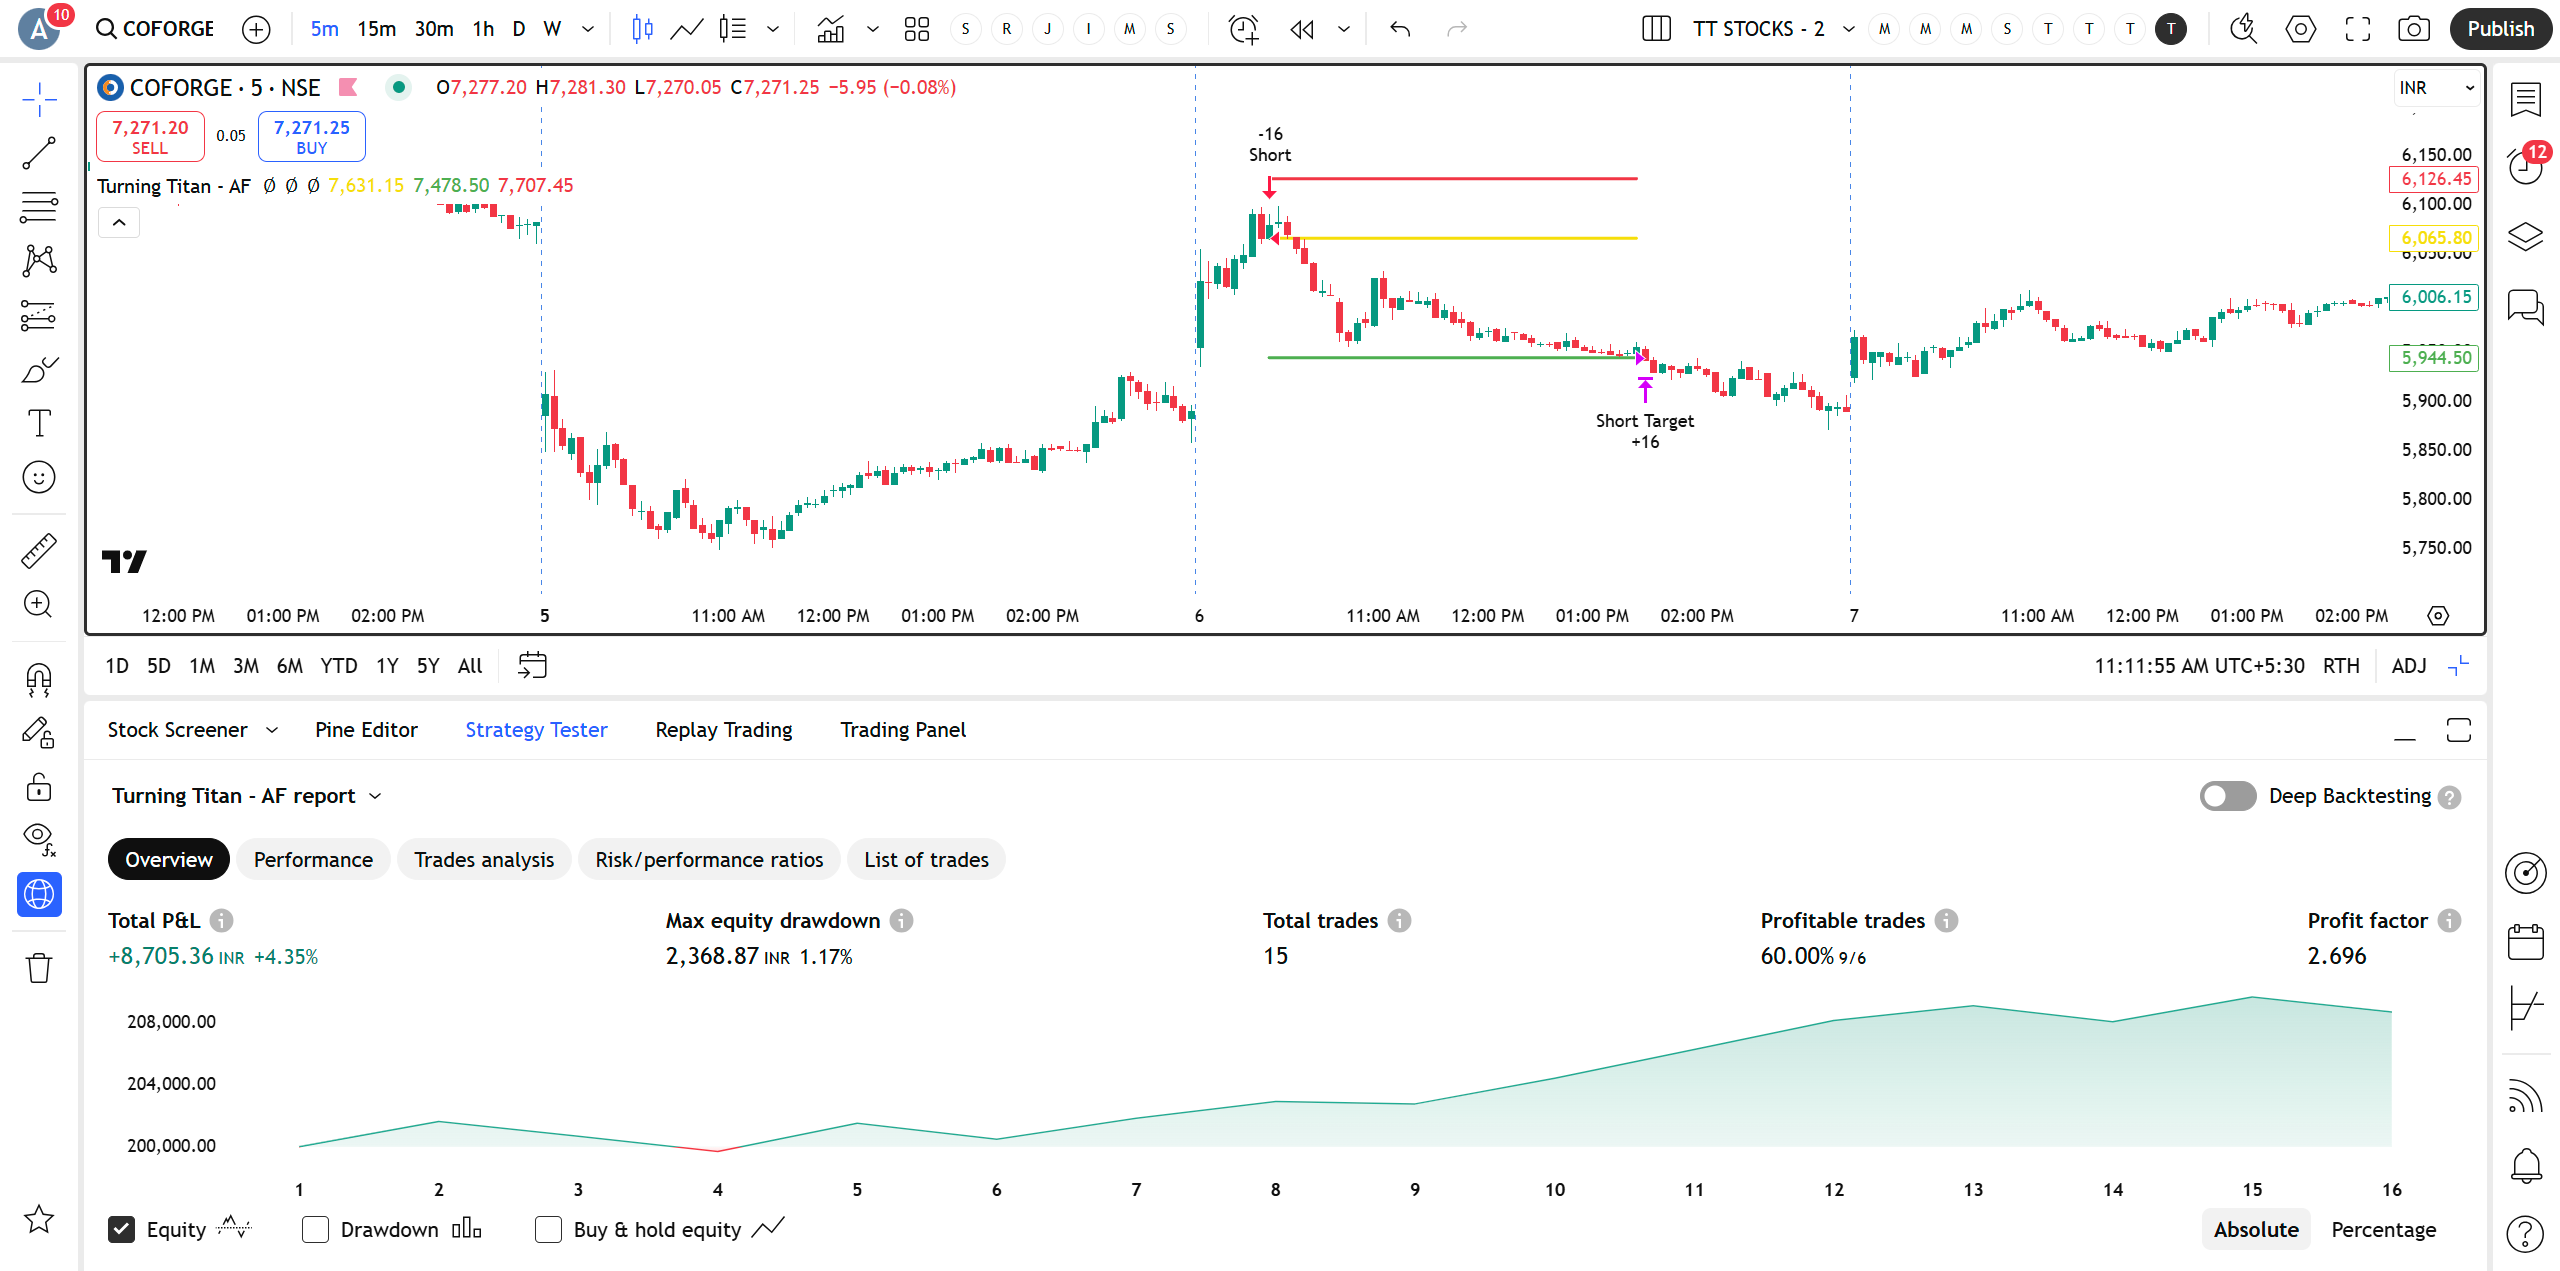
Task: Open TT STOCKS - 2 layout dropdown
Action: tap(1848, 29)
